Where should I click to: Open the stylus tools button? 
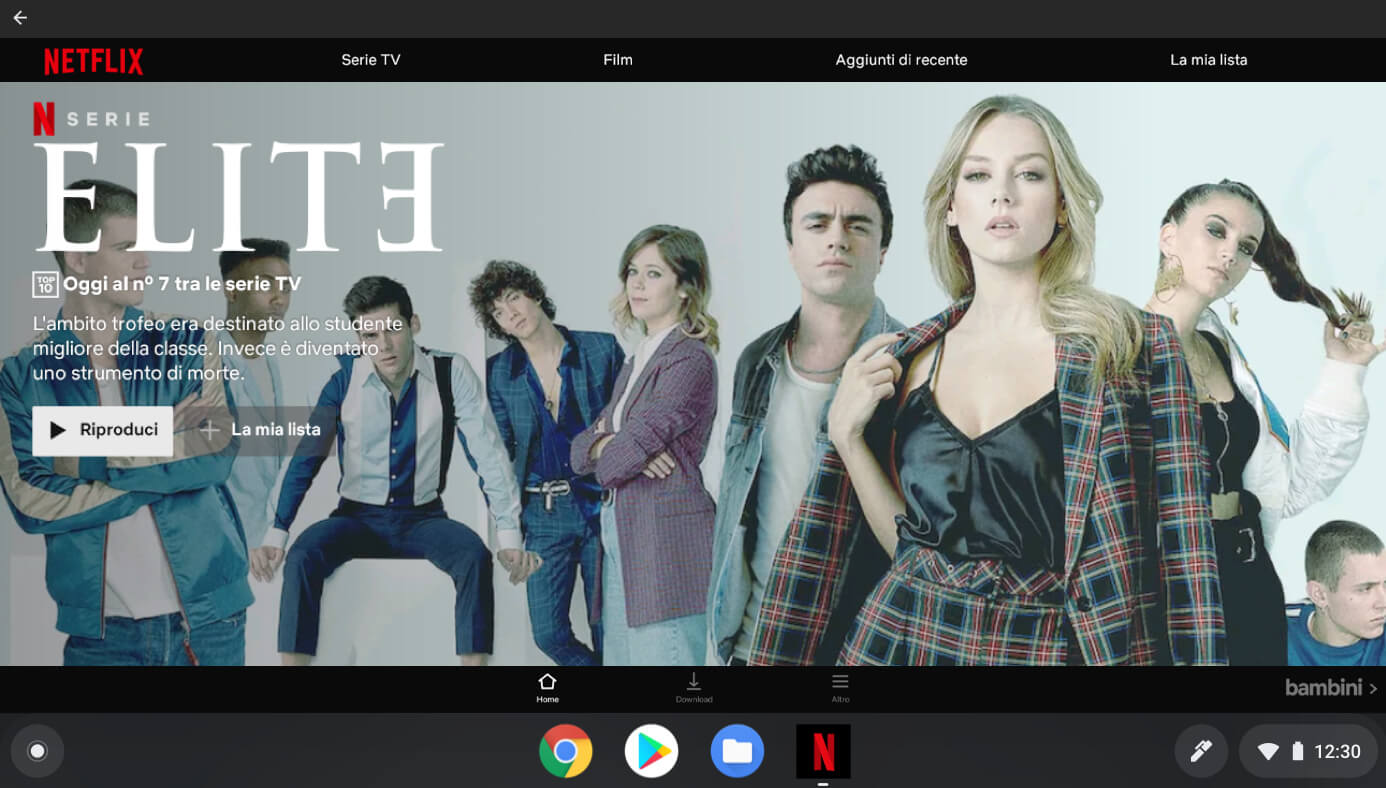pyautogui.click(x=1201, y=751)
